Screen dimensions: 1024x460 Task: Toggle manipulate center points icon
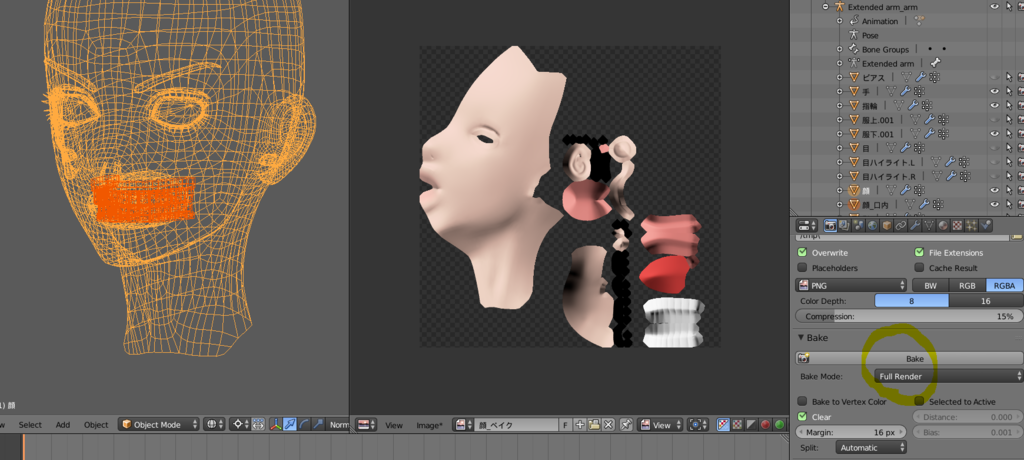coord(257,425)
